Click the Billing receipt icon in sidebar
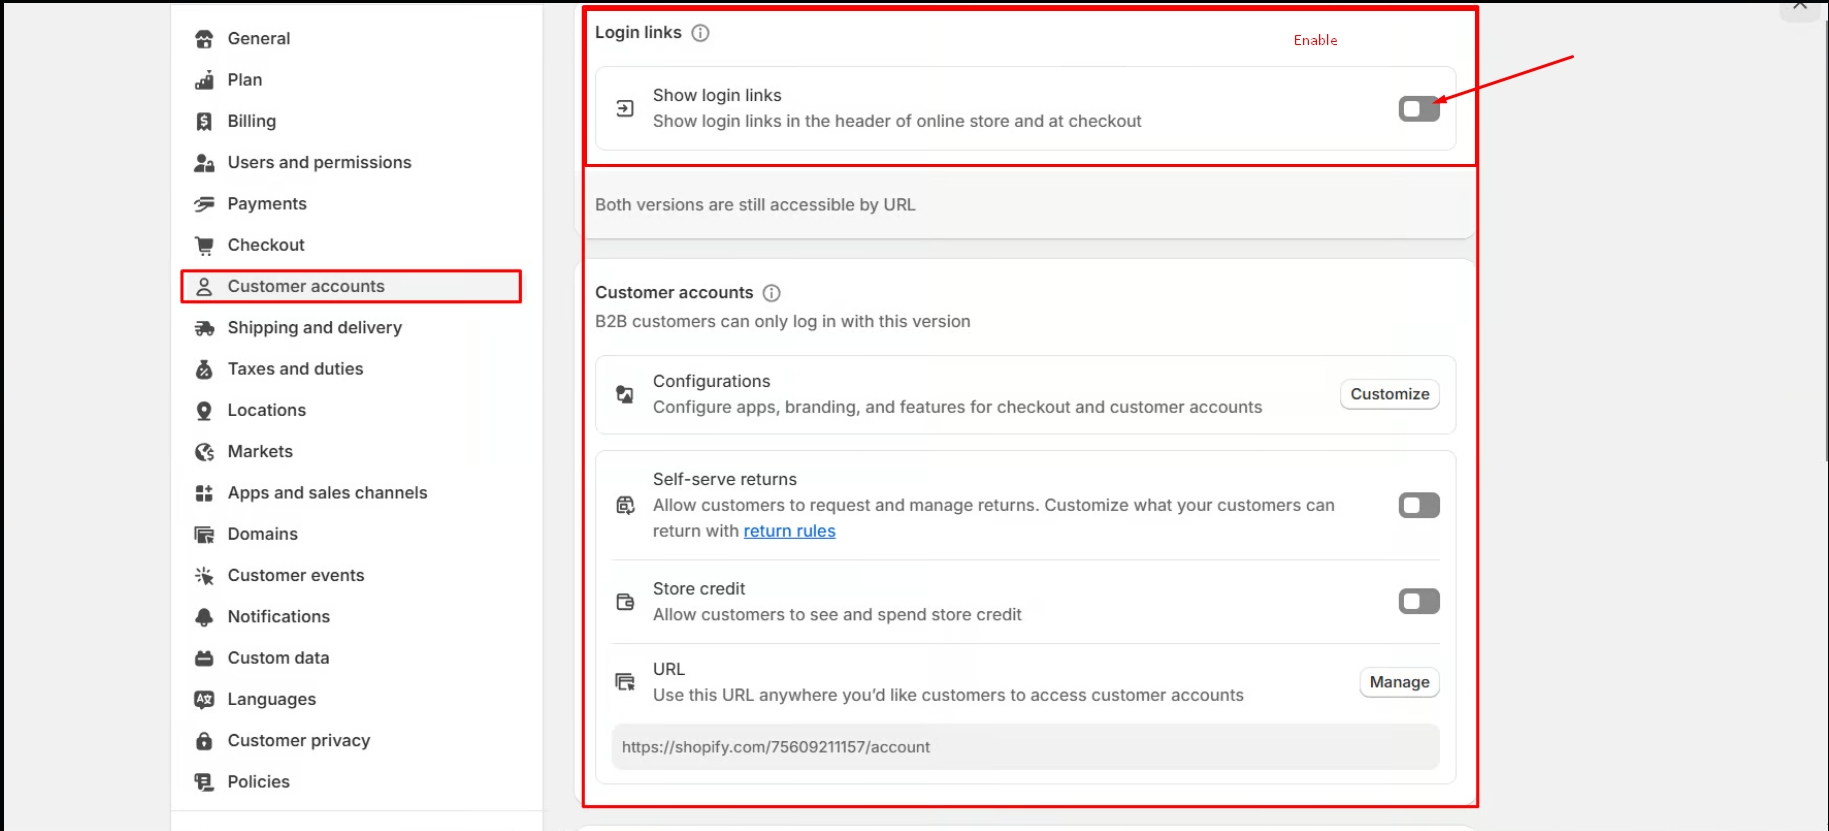The width and height of the screenshot is (1829, 831). pyautogui.click(x=204, y=121)
